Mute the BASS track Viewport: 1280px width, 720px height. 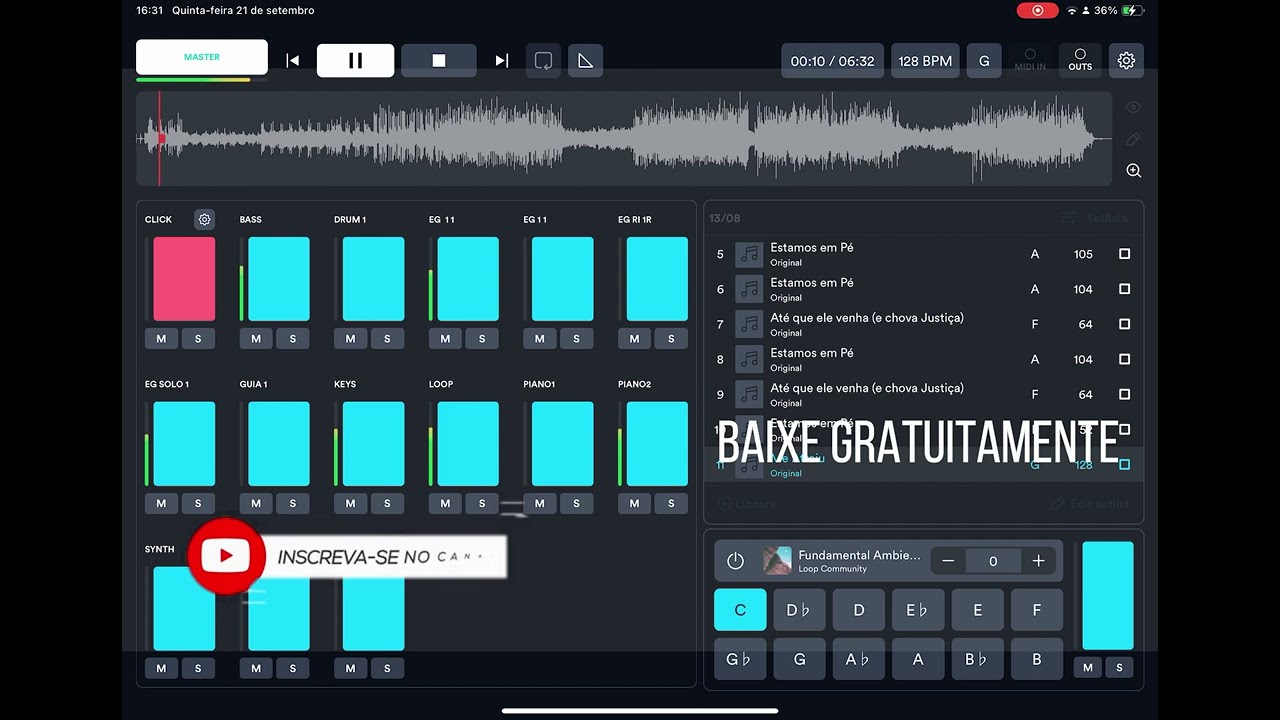tap(256, 339)
